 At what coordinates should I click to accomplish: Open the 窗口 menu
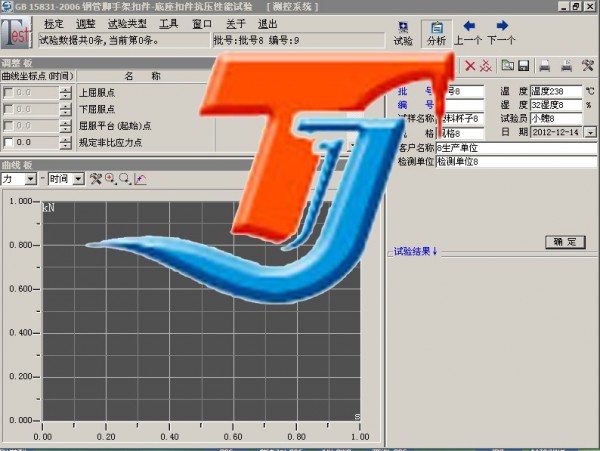click(202, 24)
